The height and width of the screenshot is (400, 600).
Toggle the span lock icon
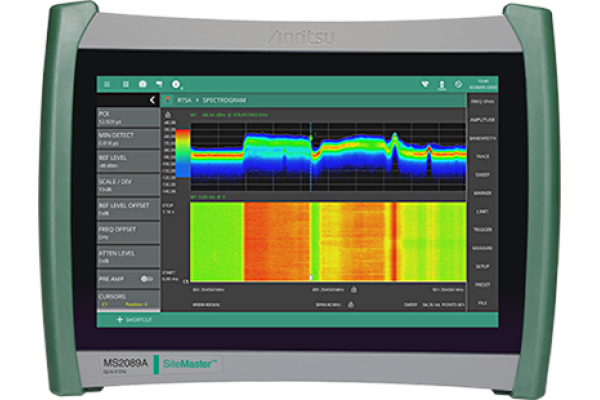coord(351,305)
